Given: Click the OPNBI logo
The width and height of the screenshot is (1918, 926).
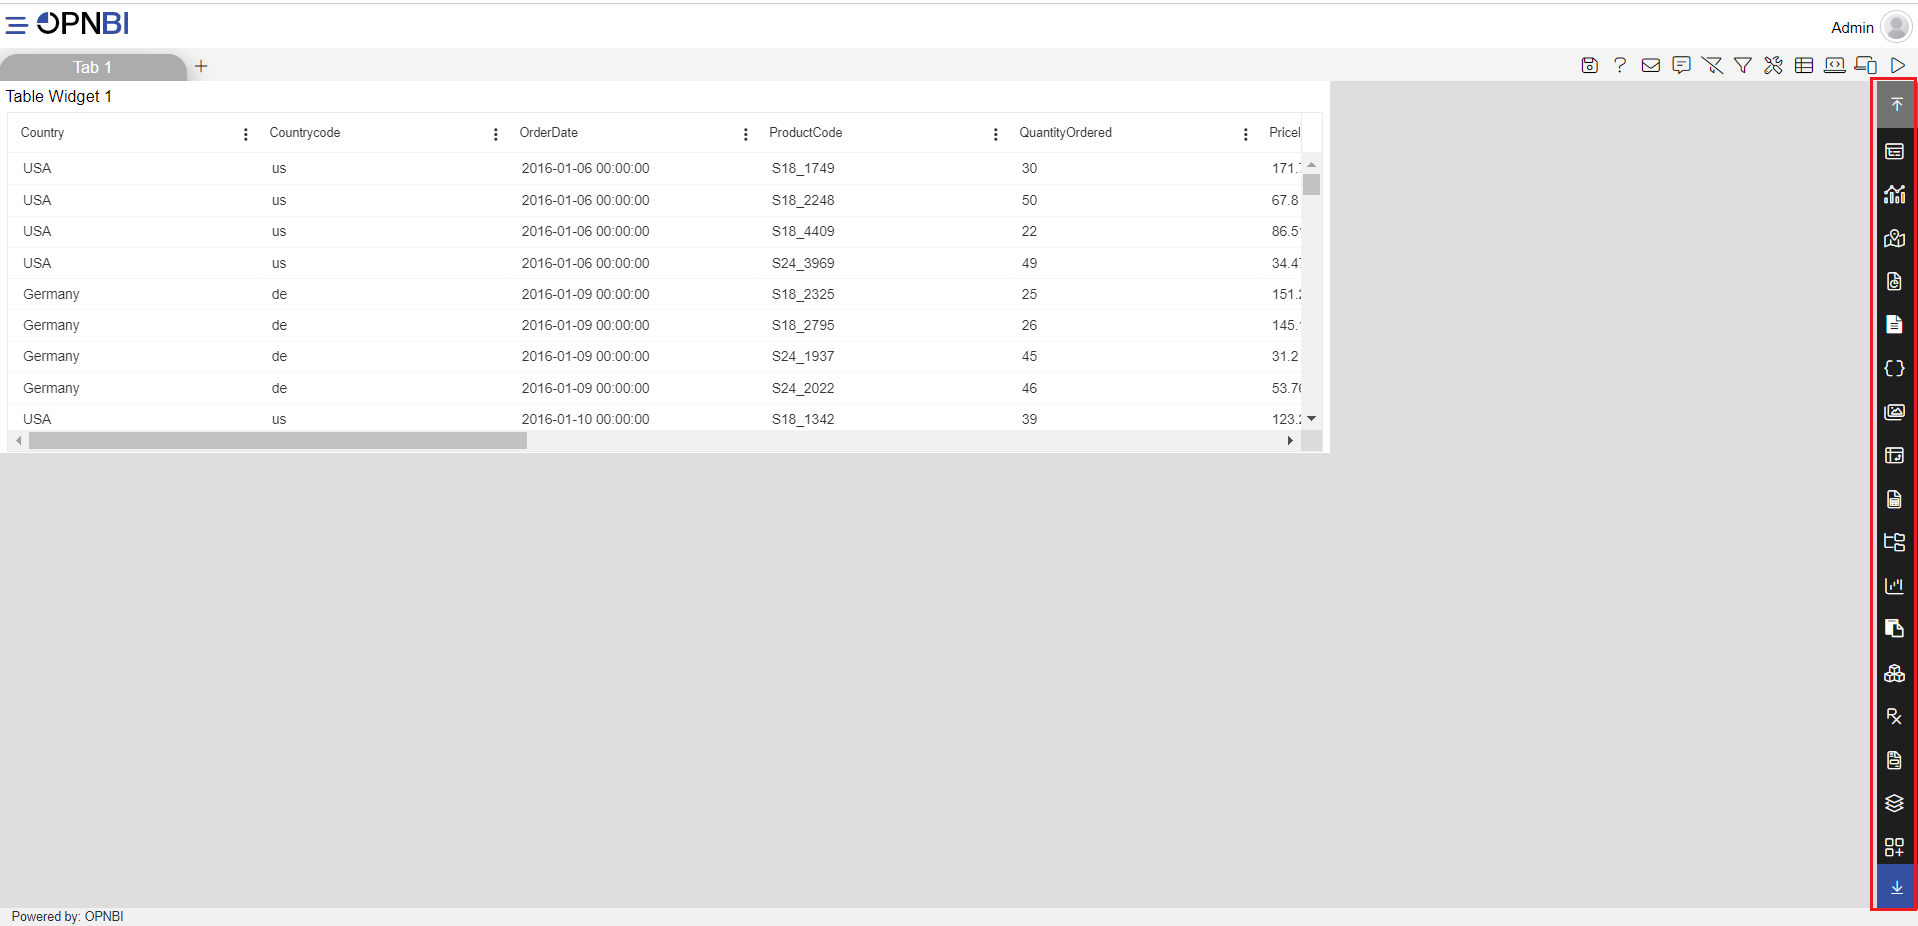Looking at the screenshot, I should [83, 23].
